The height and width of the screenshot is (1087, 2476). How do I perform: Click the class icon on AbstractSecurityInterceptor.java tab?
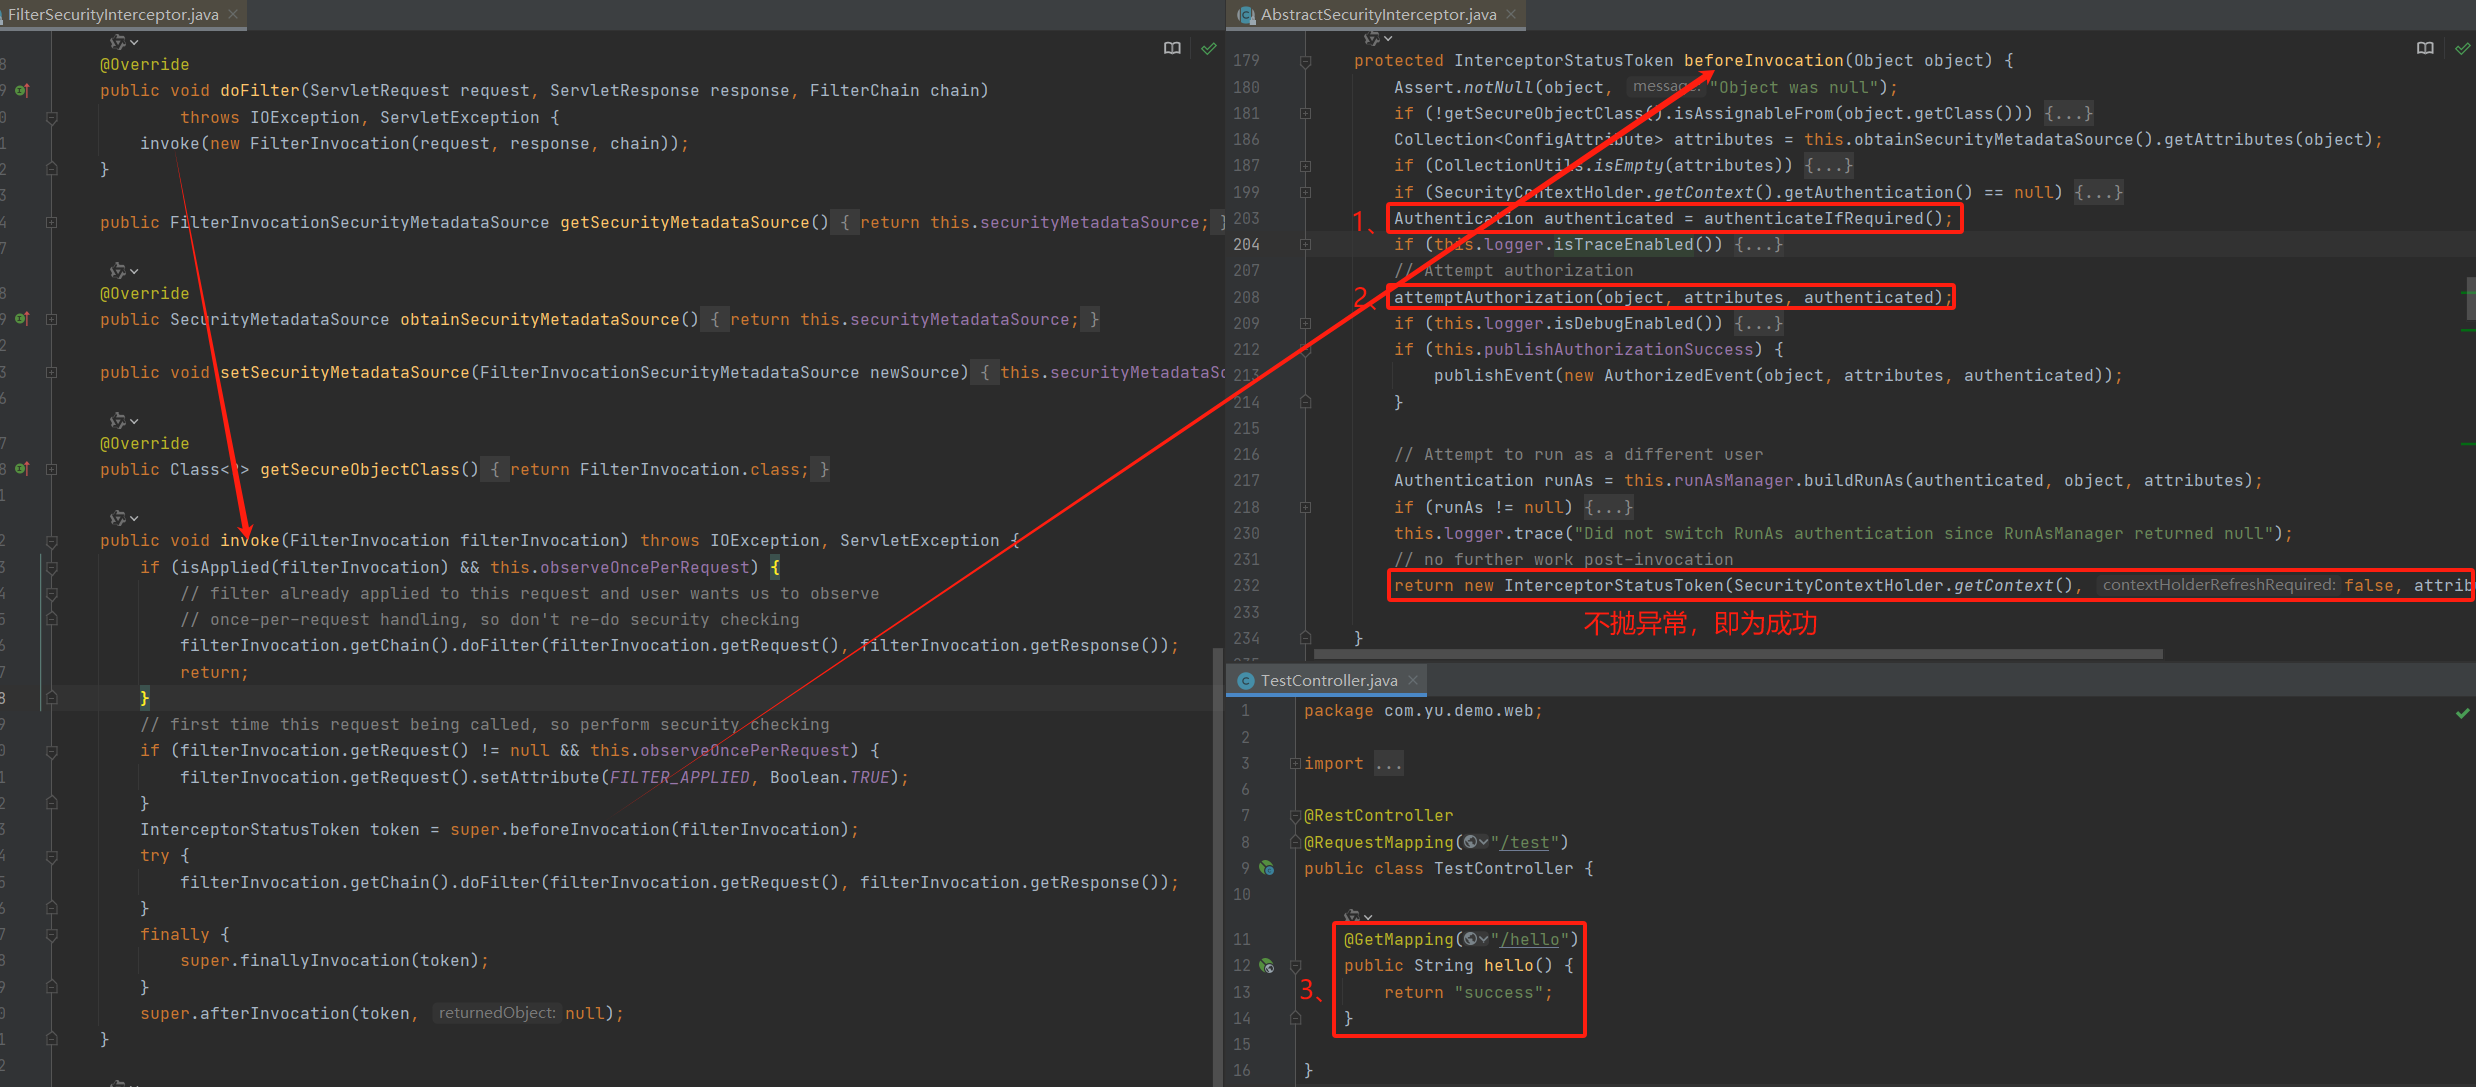pyautogui.click(x=1246, y=15)
